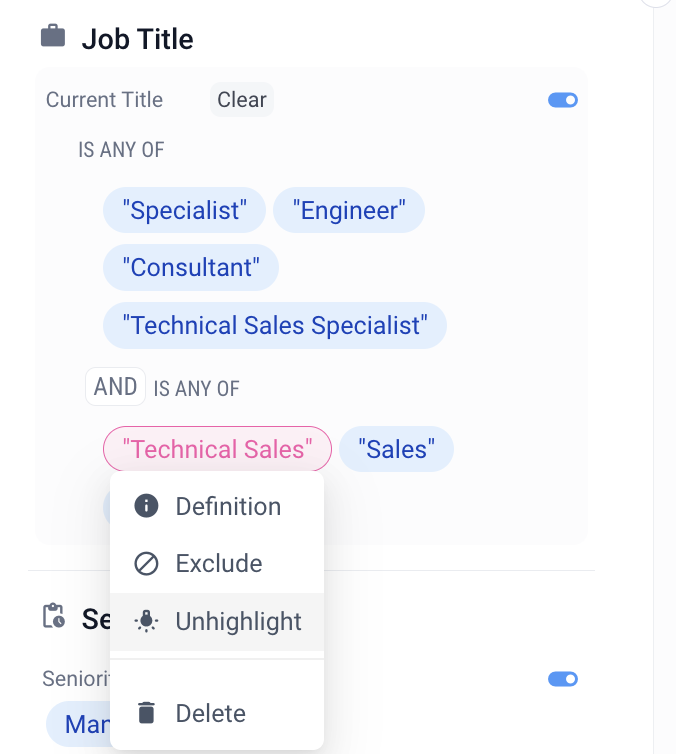This screenshot has height=754, width=676.
Task: Click the Current Title label
Action: pos(104,100)
